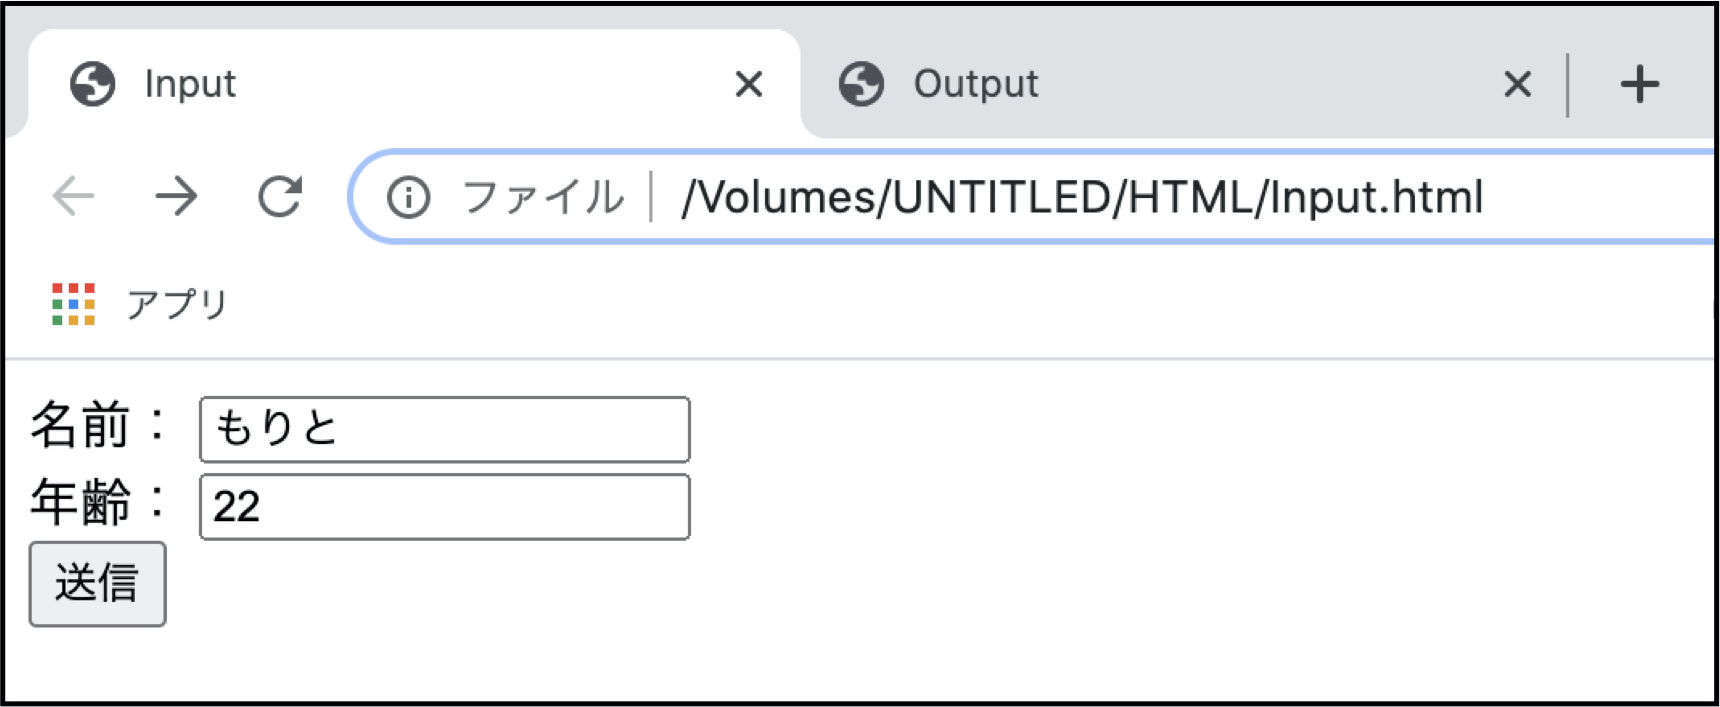Close the Output tab
Image resolution: width=1720 pixels, height=707 pixels.
coord(1517,84)
